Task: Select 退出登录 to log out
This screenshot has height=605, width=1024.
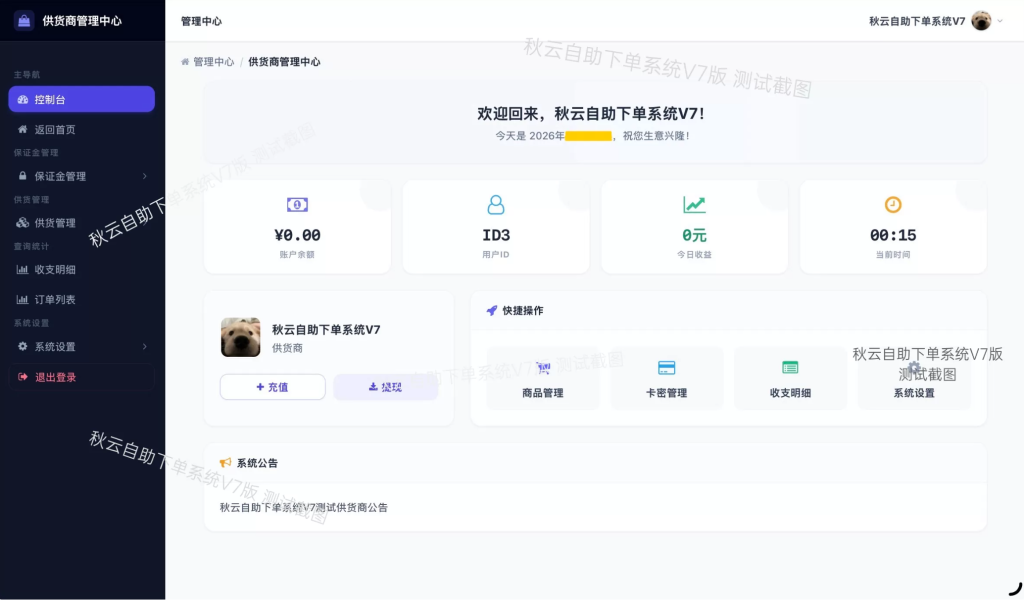Action: pyautogui.click(x=82, y=377)
